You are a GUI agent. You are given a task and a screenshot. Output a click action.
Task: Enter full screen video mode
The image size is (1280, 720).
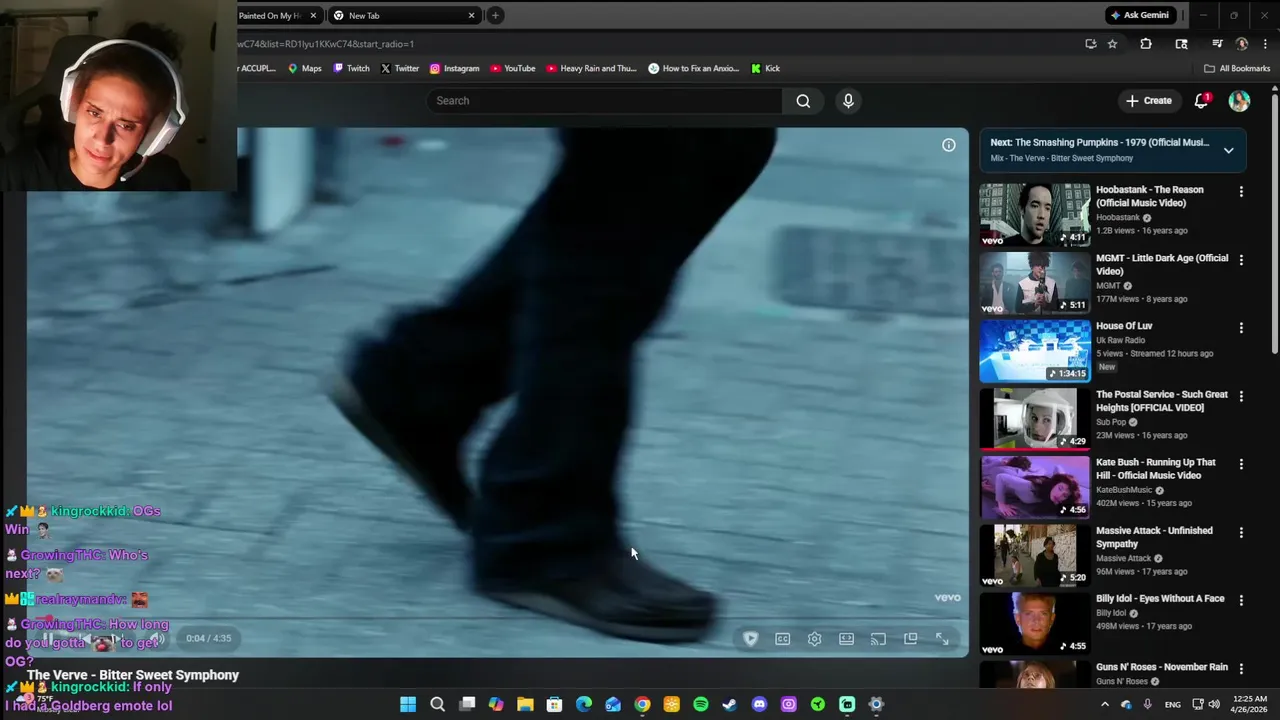click(942, 639)
